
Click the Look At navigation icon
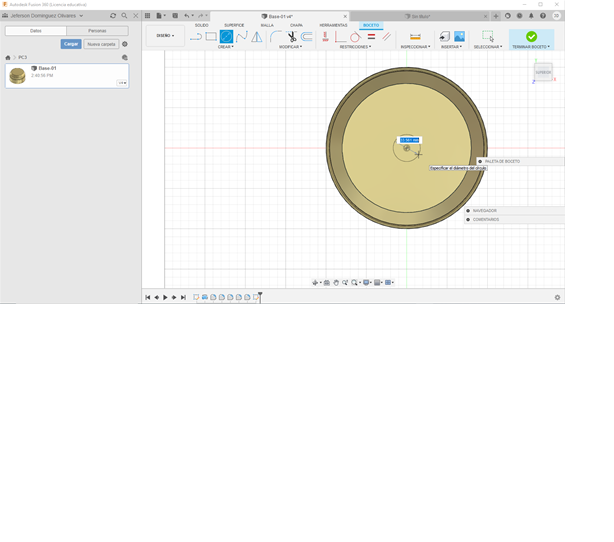[x=327, y=283]
